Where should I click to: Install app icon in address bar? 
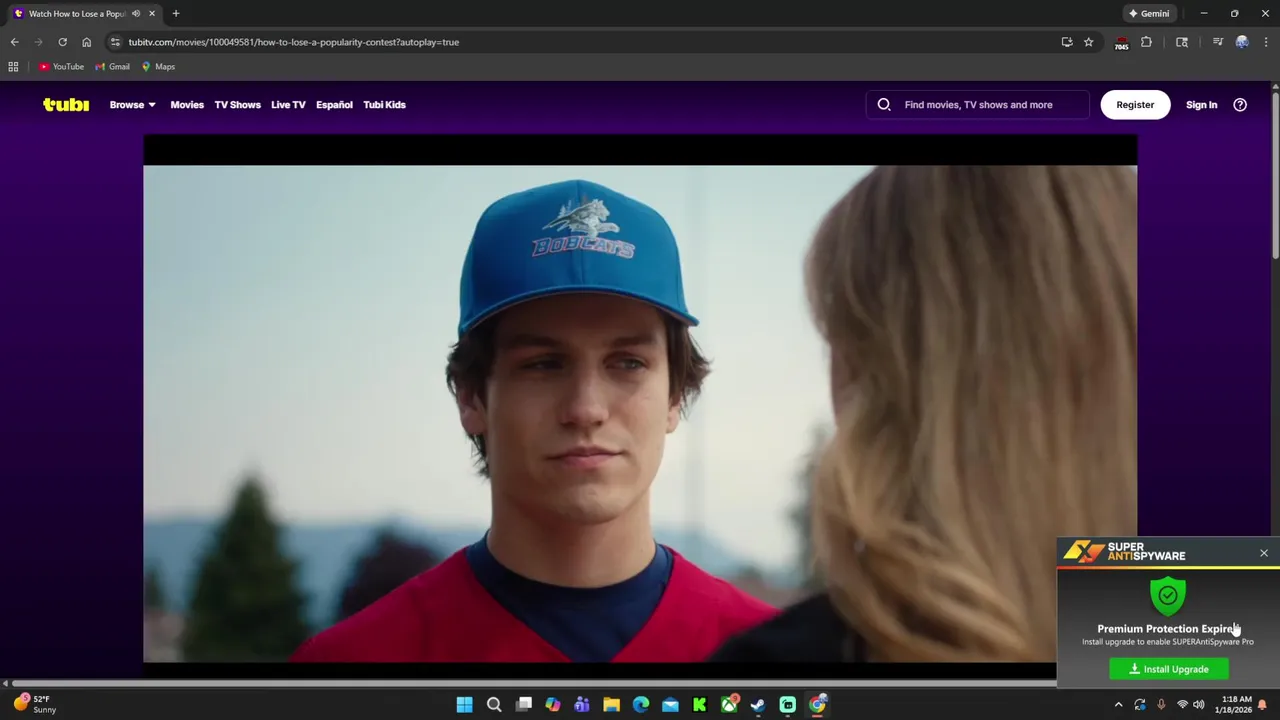[1067, 42]
